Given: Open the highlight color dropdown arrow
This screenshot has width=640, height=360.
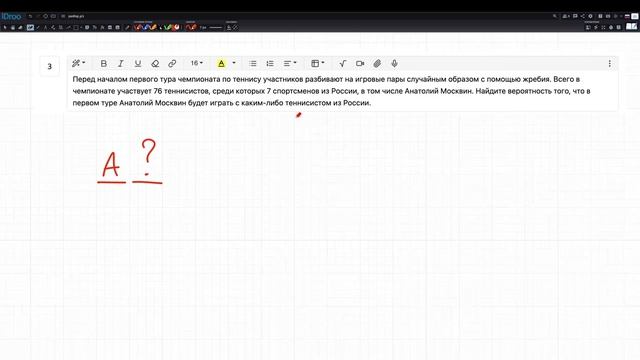Looking at the screenshot, I should (234, 63).
